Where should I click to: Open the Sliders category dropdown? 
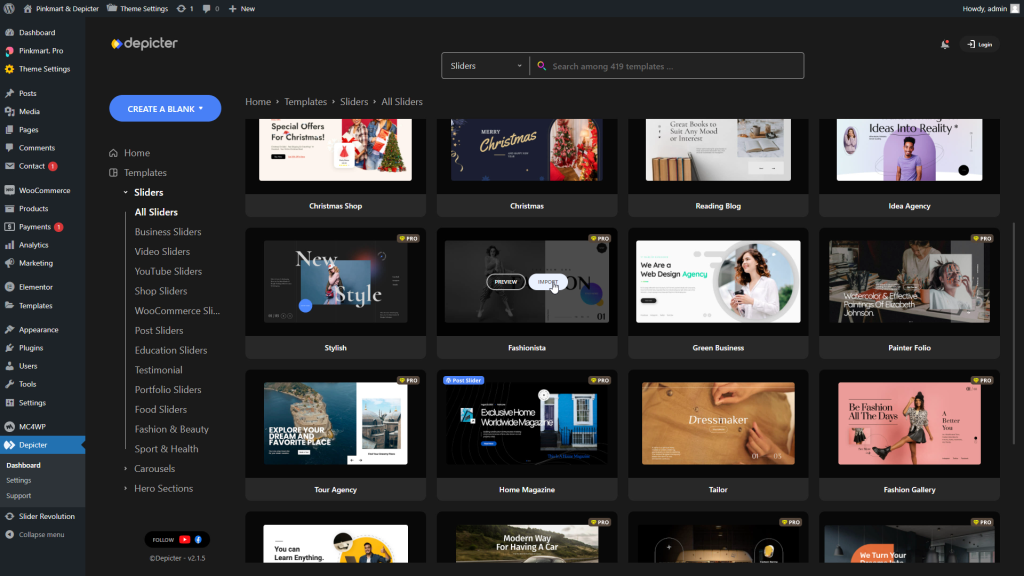tap(485, 66)
